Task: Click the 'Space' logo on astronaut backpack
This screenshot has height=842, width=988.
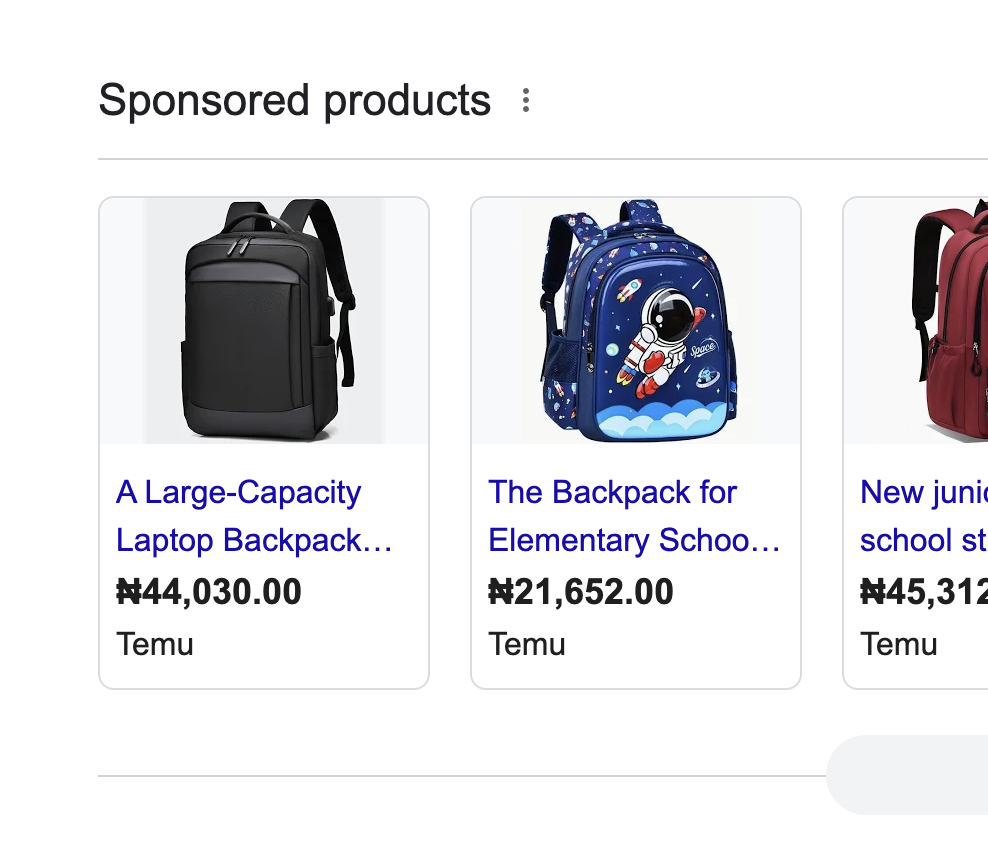Action: 702,349
